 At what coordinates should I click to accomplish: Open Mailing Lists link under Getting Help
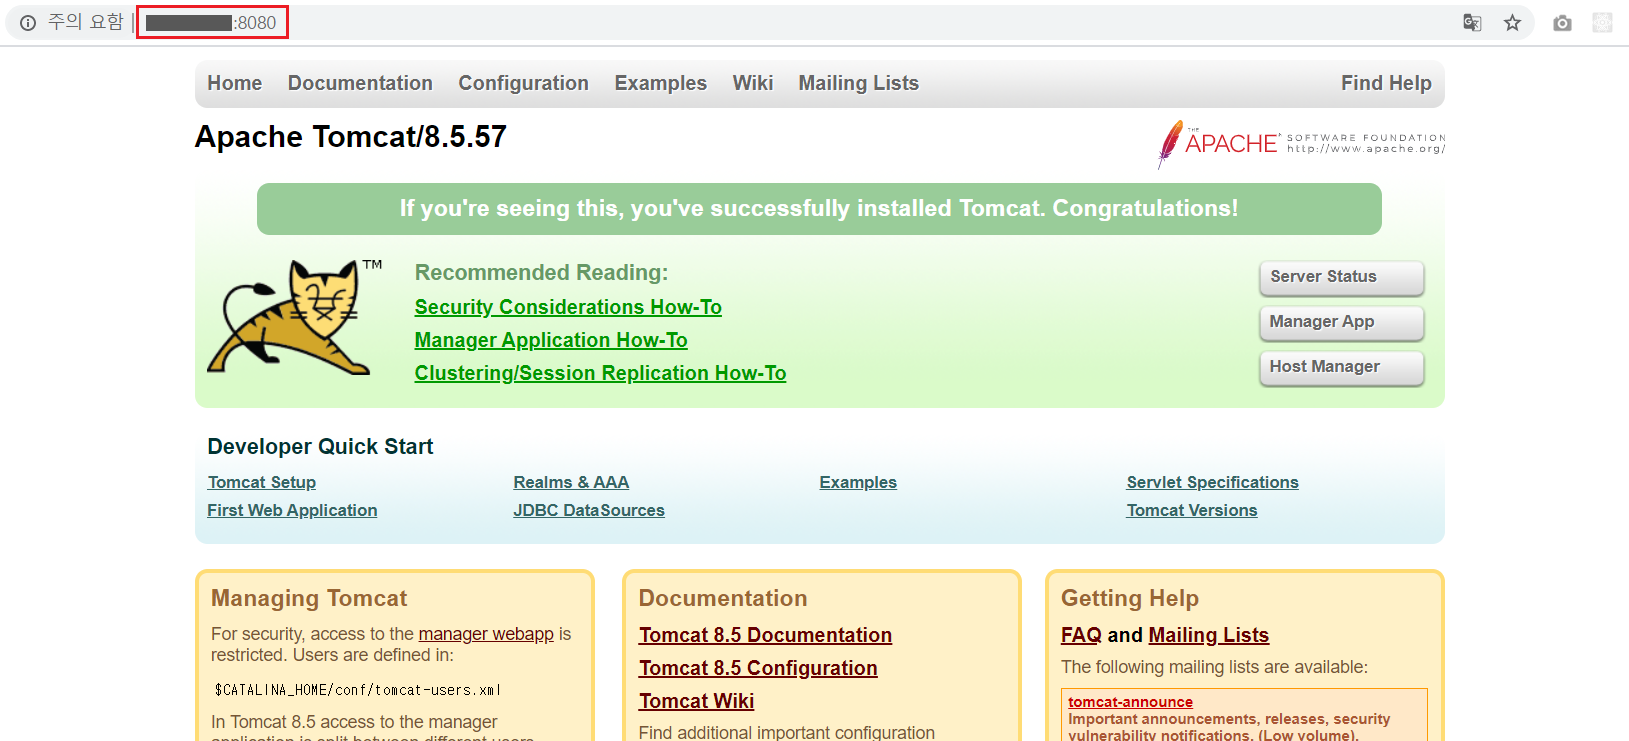click(x=1208, y=635)
